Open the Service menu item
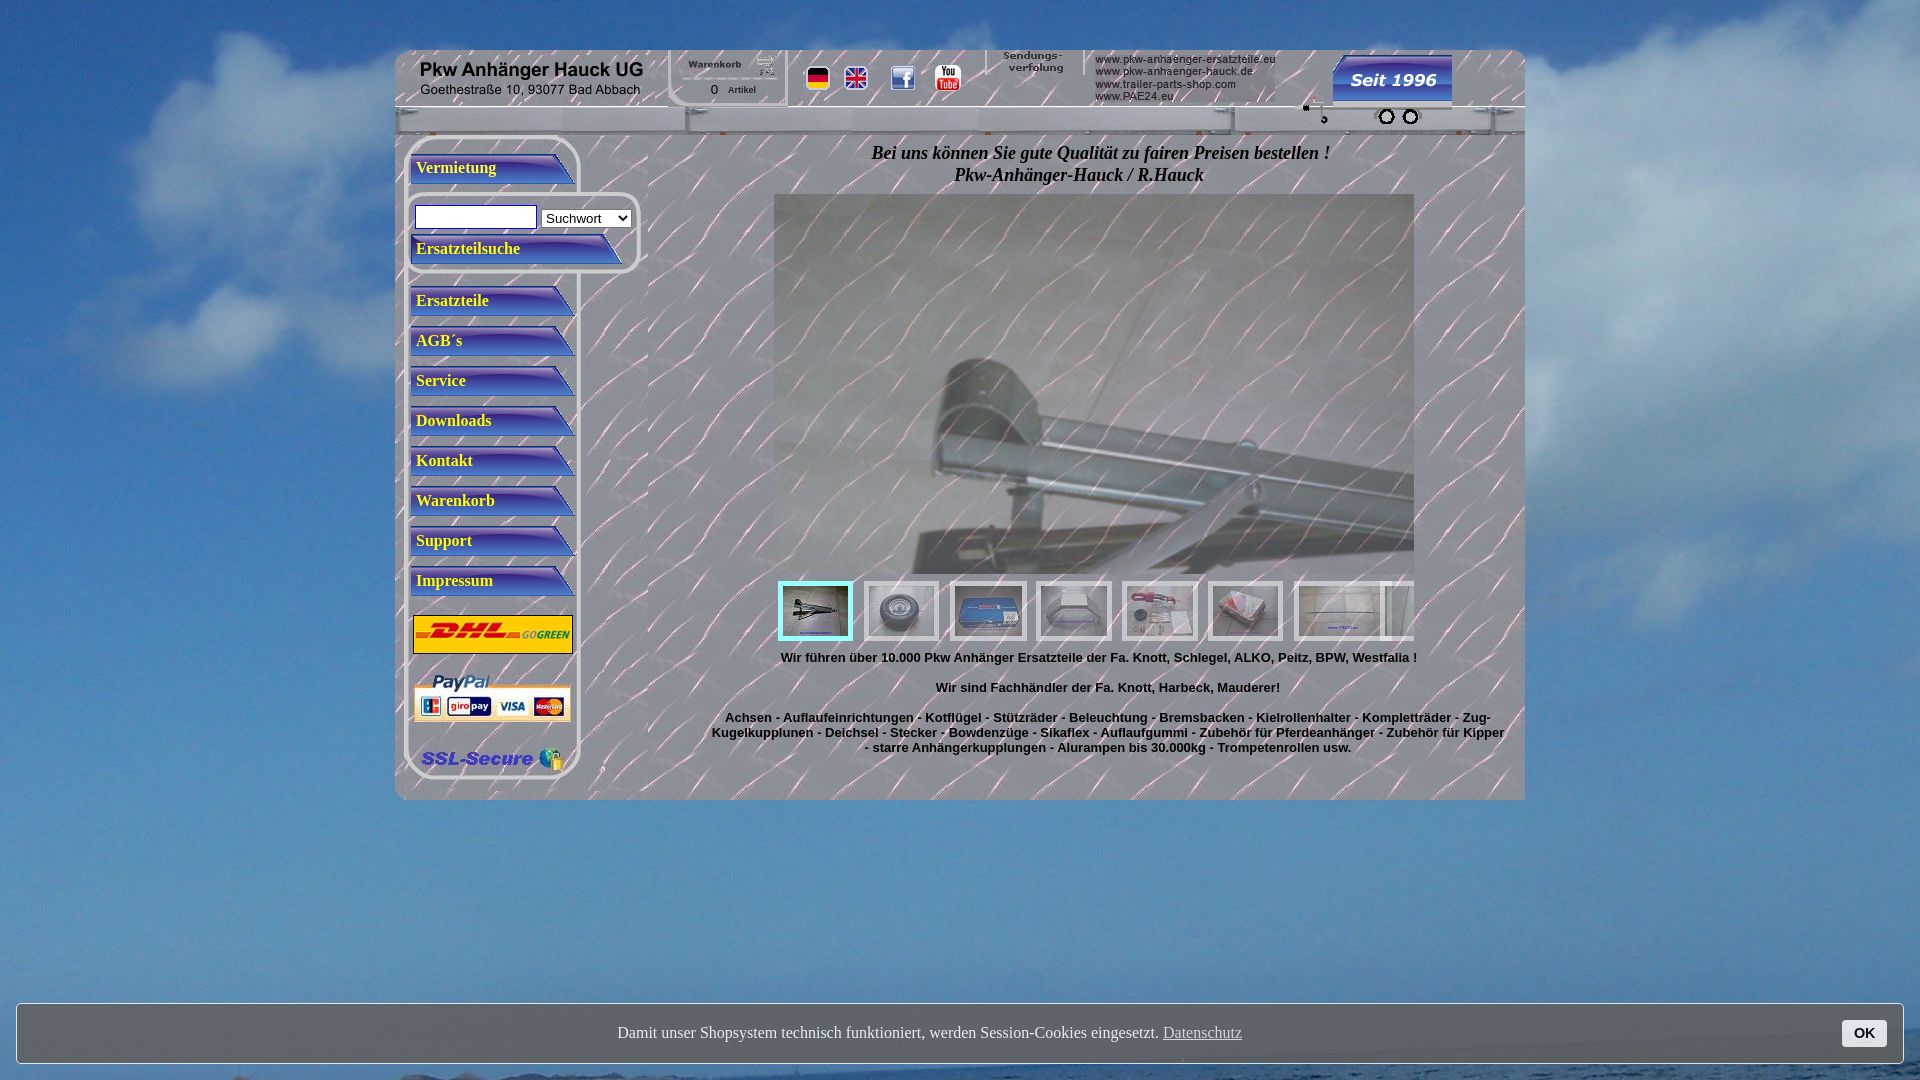This screenshot has height=1080, width=1920. coord(492,381)
